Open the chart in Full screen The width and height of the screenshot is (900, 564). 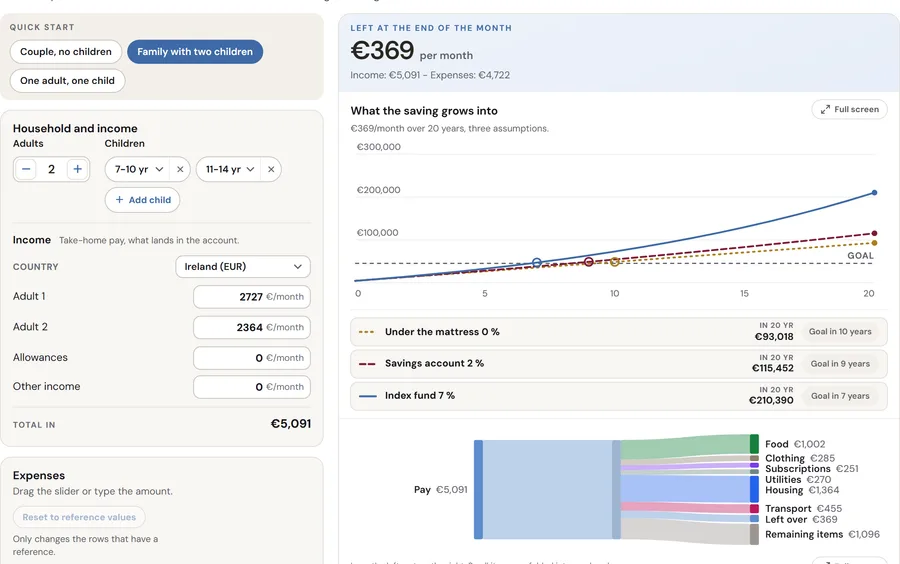(x=849, y=109)
